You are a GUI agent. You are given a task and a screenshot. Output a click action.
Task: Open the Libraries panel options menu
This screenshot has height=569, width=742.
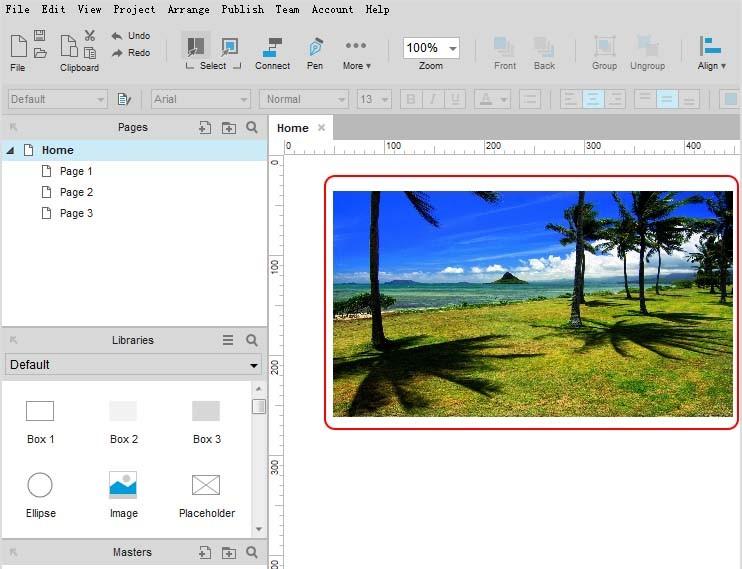[x=228, y=340]
